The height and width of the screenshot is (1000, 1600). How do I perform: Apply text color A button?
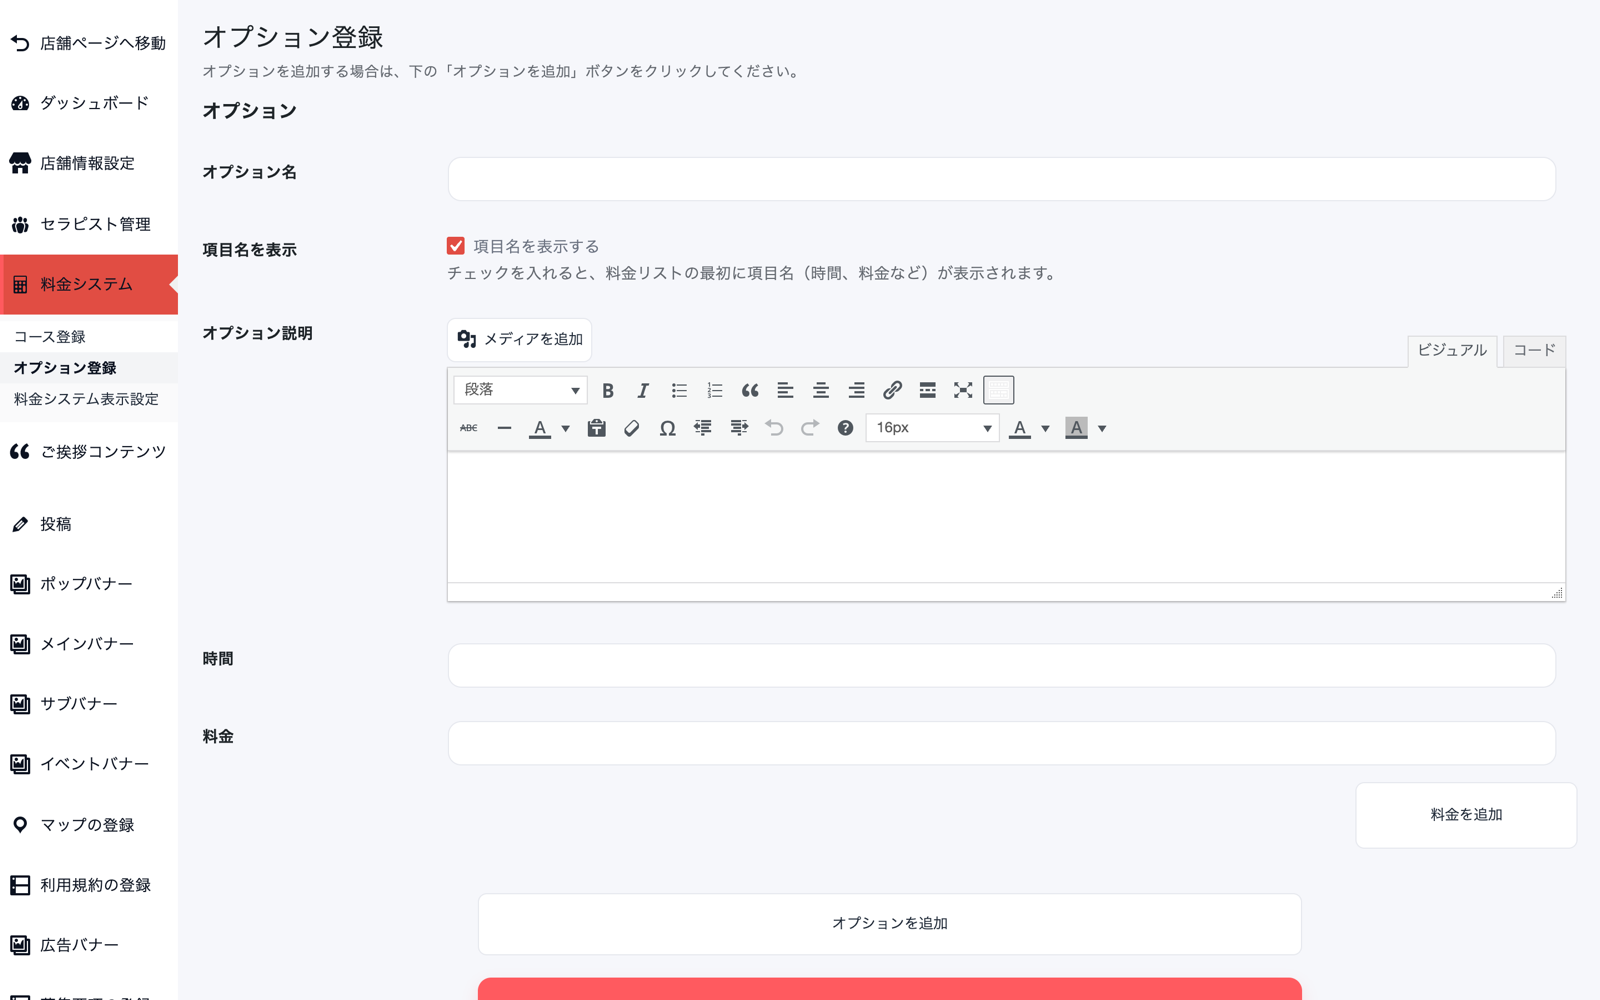click(x=540, y=428)
